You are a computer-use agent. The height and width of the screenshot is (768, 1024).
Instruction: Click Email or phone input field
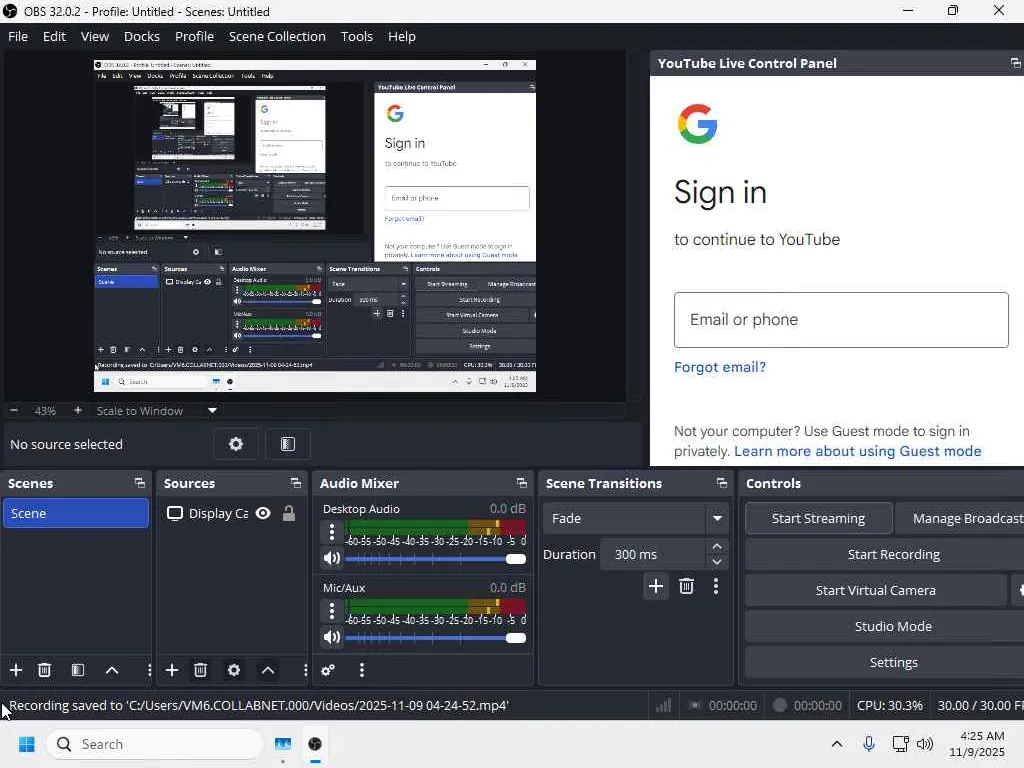pos(841,320)
